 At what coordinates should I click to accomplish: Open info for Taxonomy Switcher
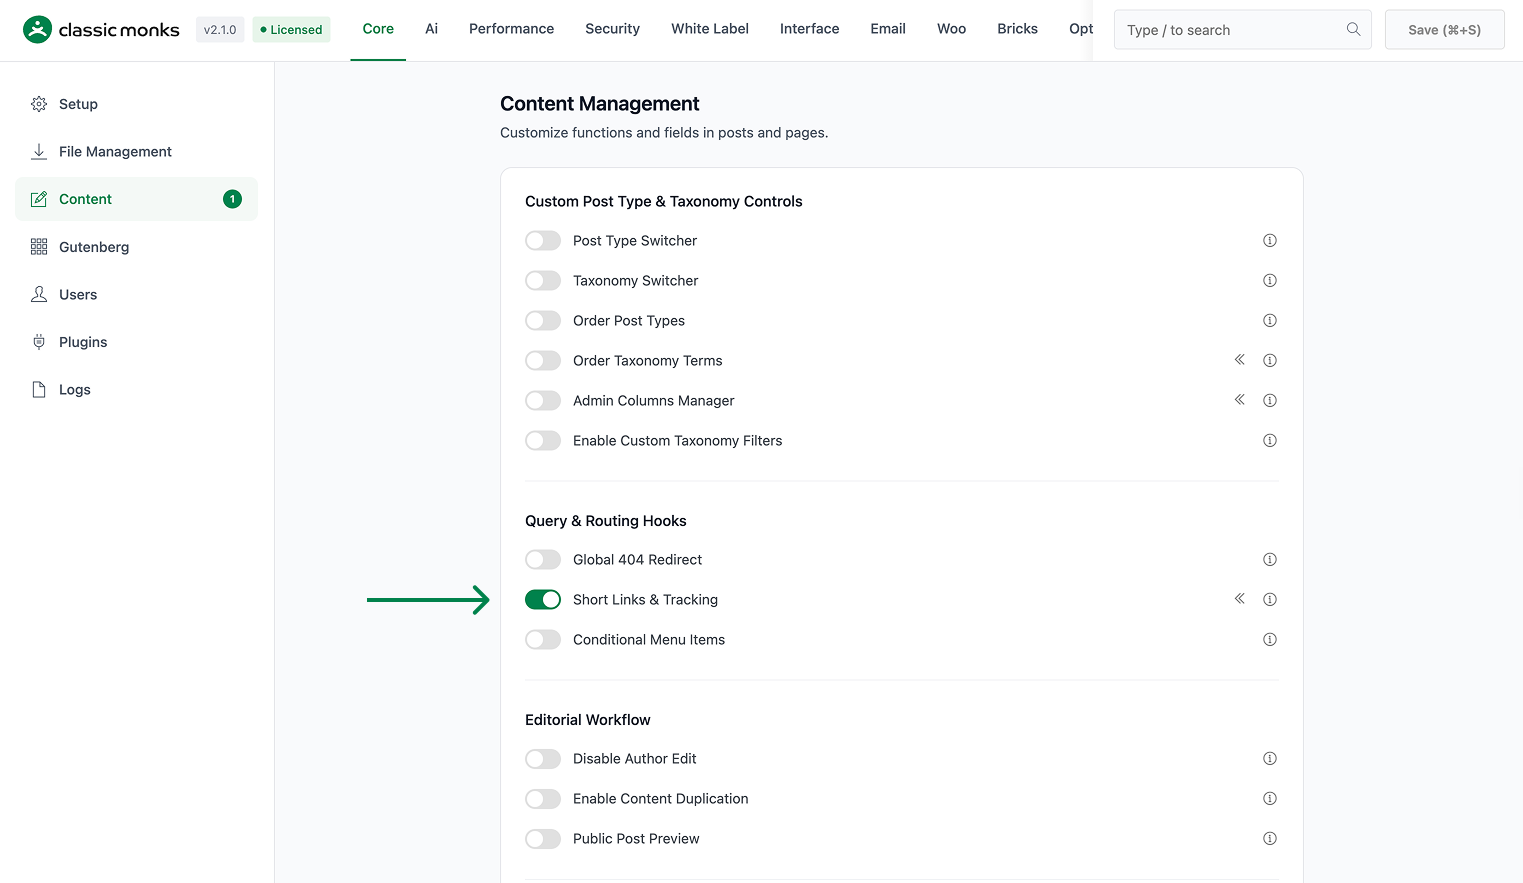click(x=1270, y=280)
